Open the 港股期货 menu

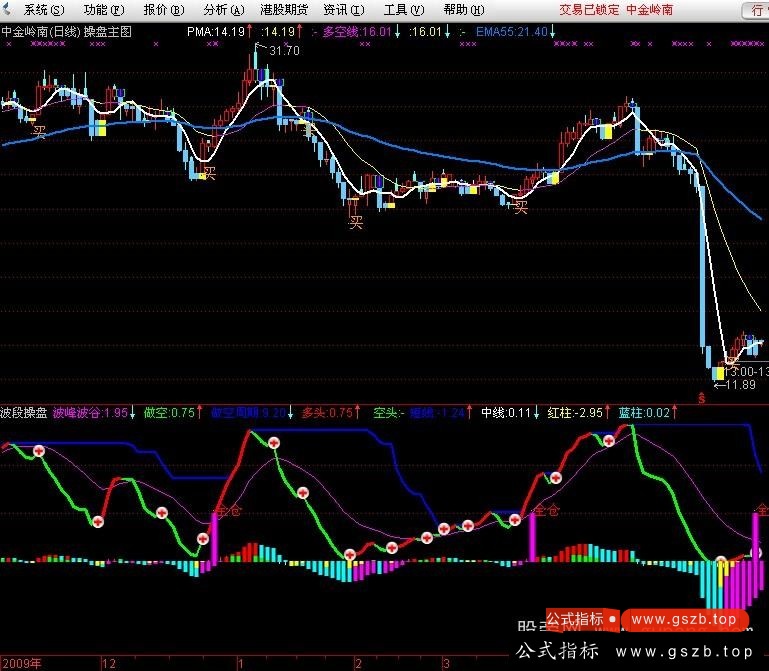(x=283, y=10)
